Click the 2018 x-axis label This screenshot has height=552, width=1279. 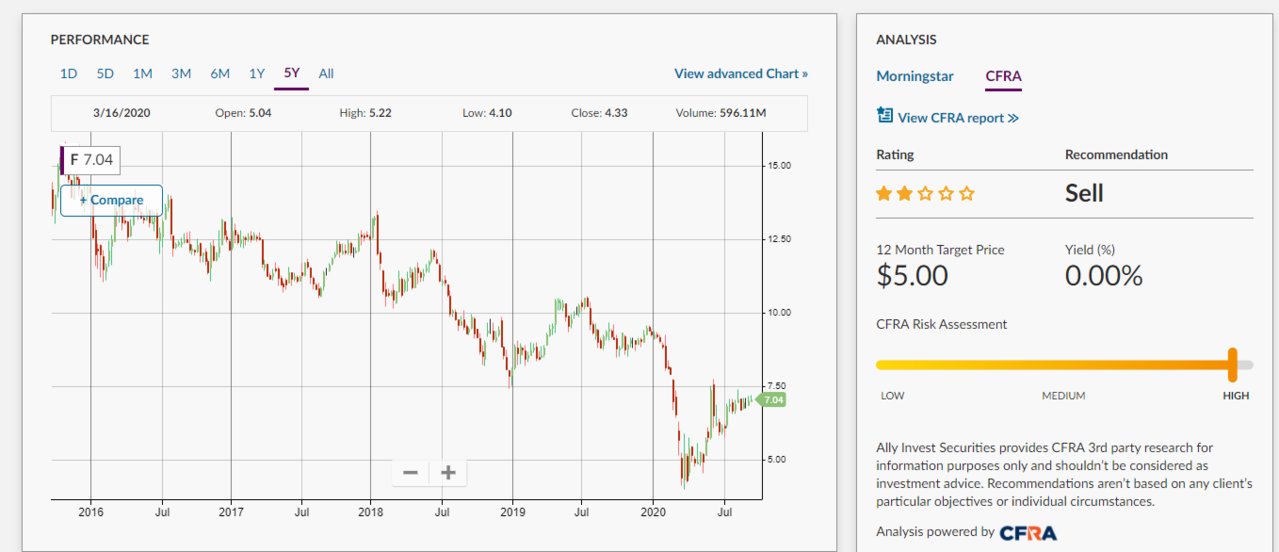click(x=371, y=510)
